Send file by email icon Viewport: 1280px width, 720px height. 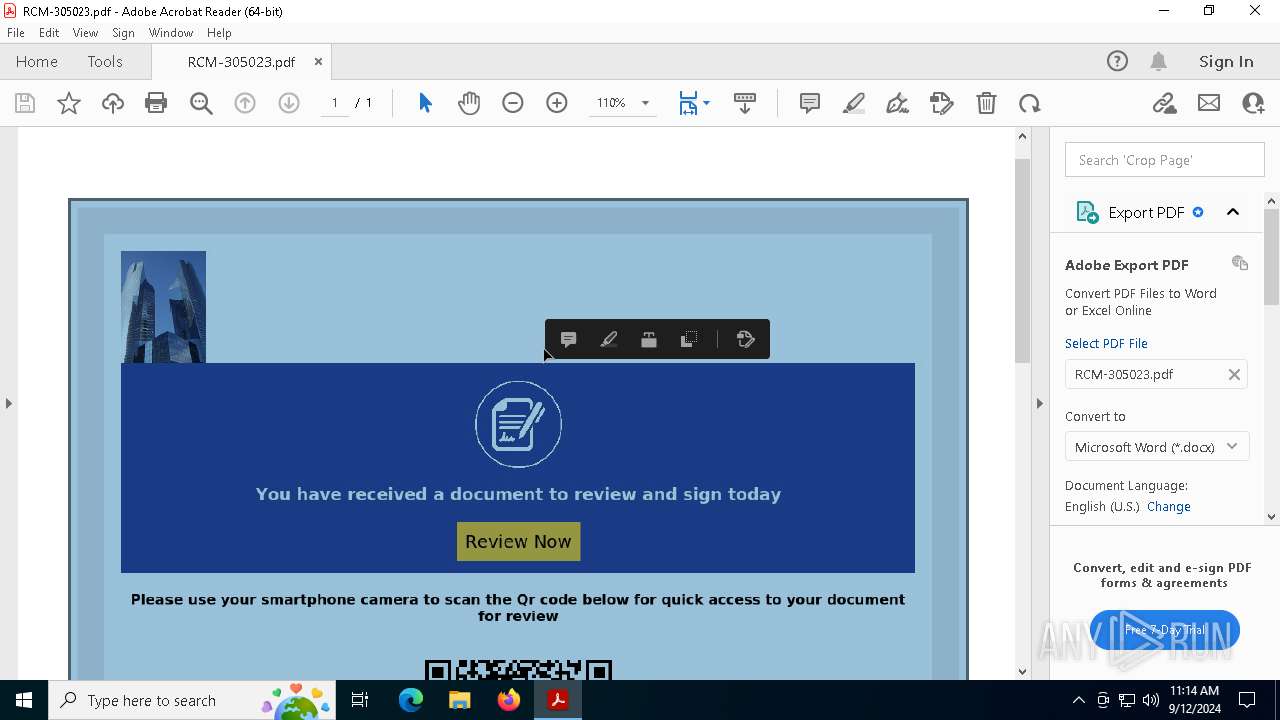tap(1209, 103)
